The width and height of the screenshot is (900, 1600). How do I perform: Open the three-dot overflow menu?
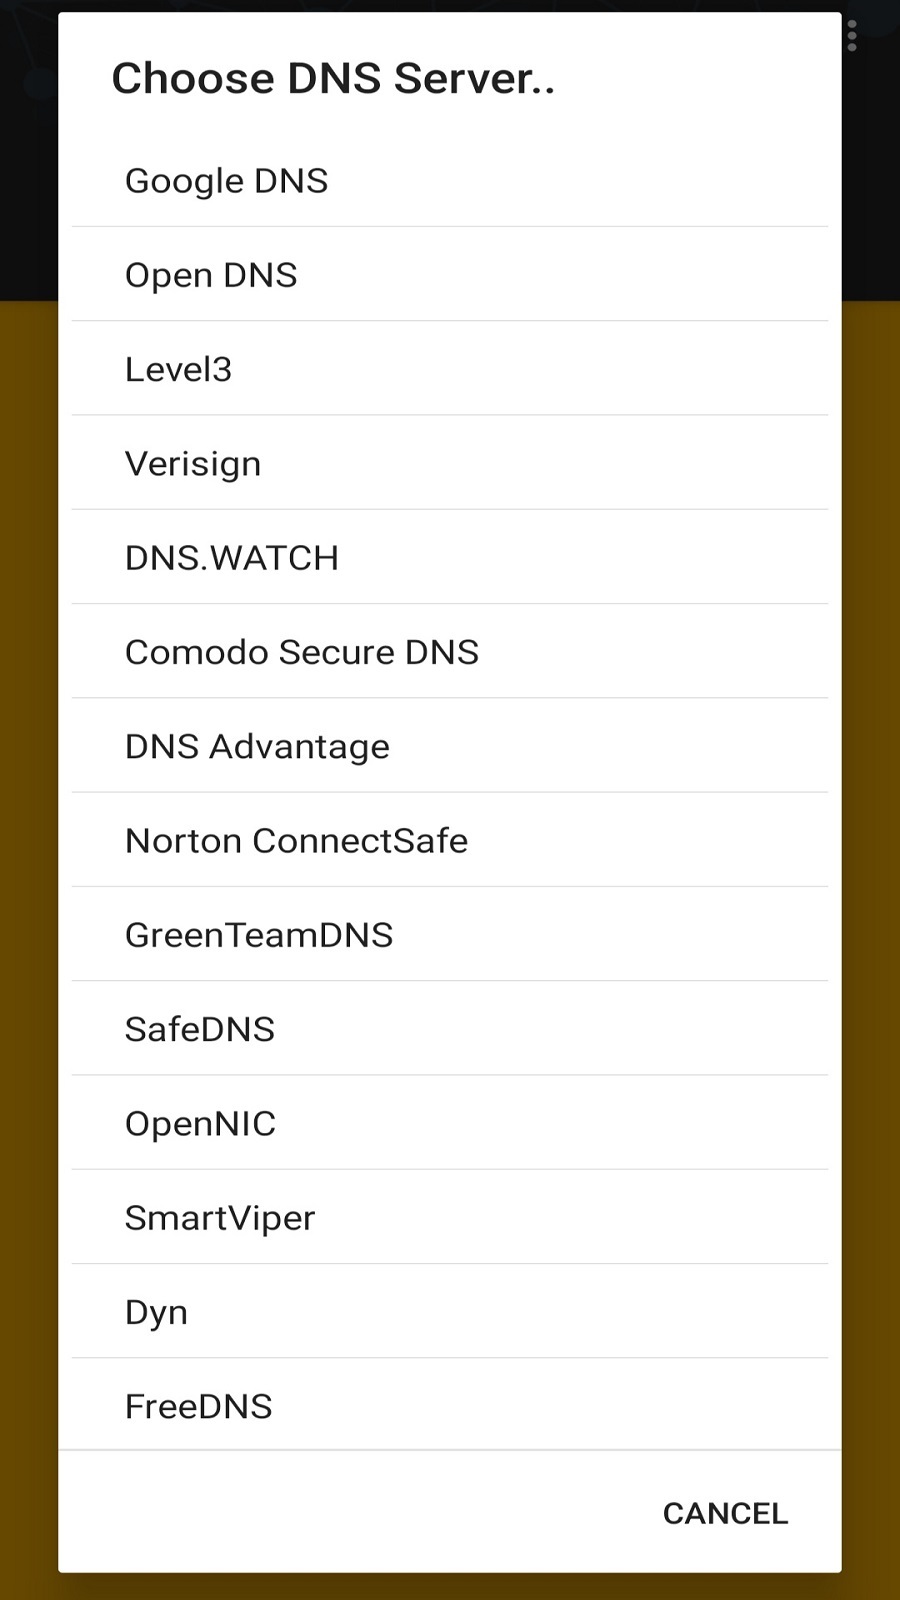coord(852,36)
